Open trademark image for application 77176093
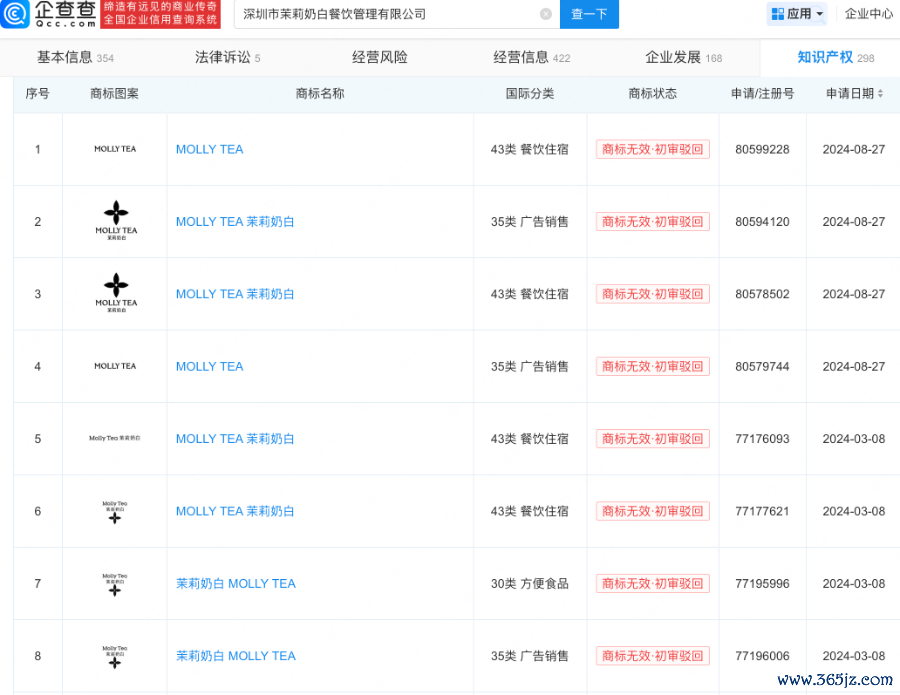This screenshot has width=900, height=695. click(115, 438)
